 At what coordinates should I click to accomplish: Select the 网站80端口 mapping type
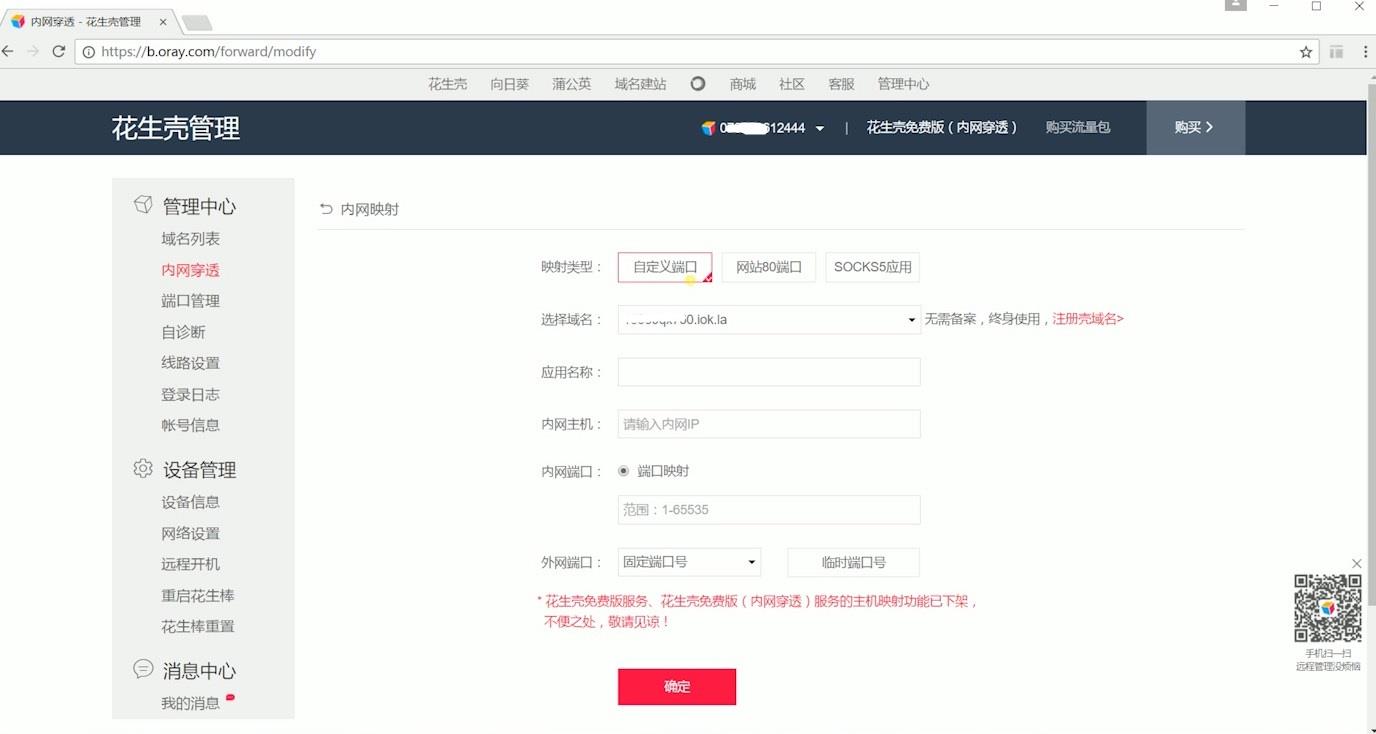pos(769,267)
